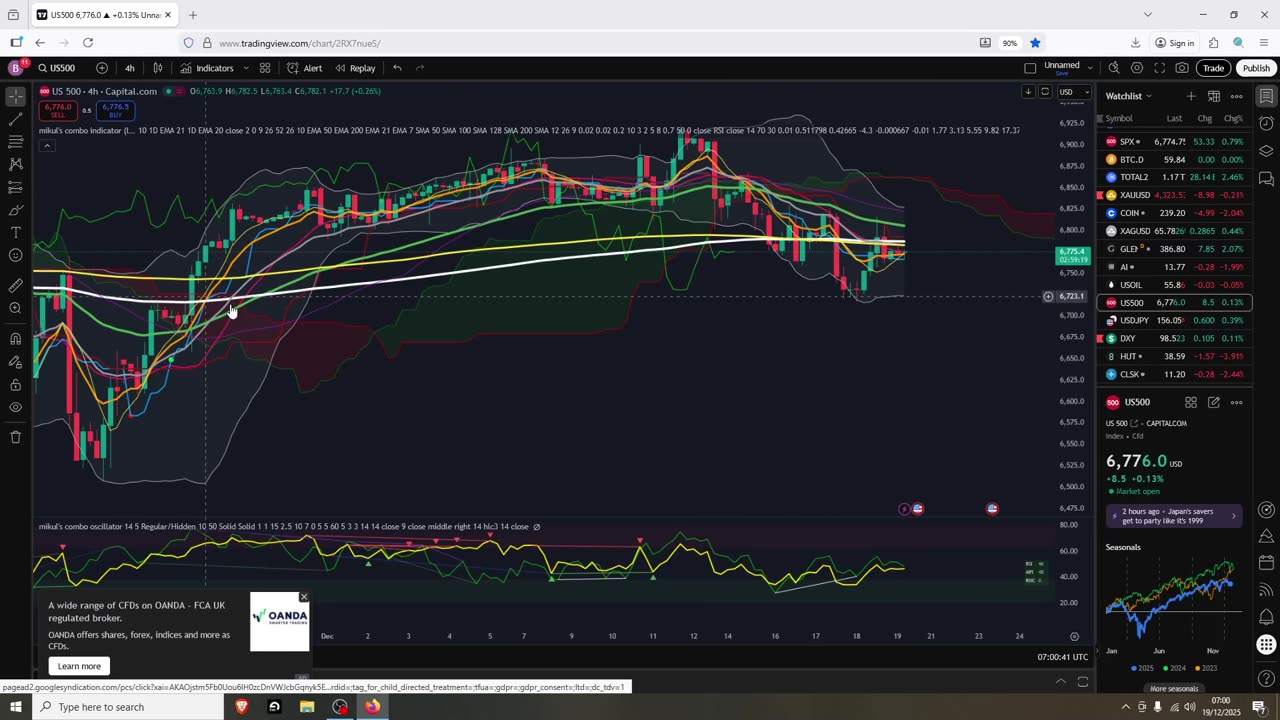This screenshot has width=1280, height=720.
Task: Take a chart snapshot with camera
Action: (x=1183, y=68)
